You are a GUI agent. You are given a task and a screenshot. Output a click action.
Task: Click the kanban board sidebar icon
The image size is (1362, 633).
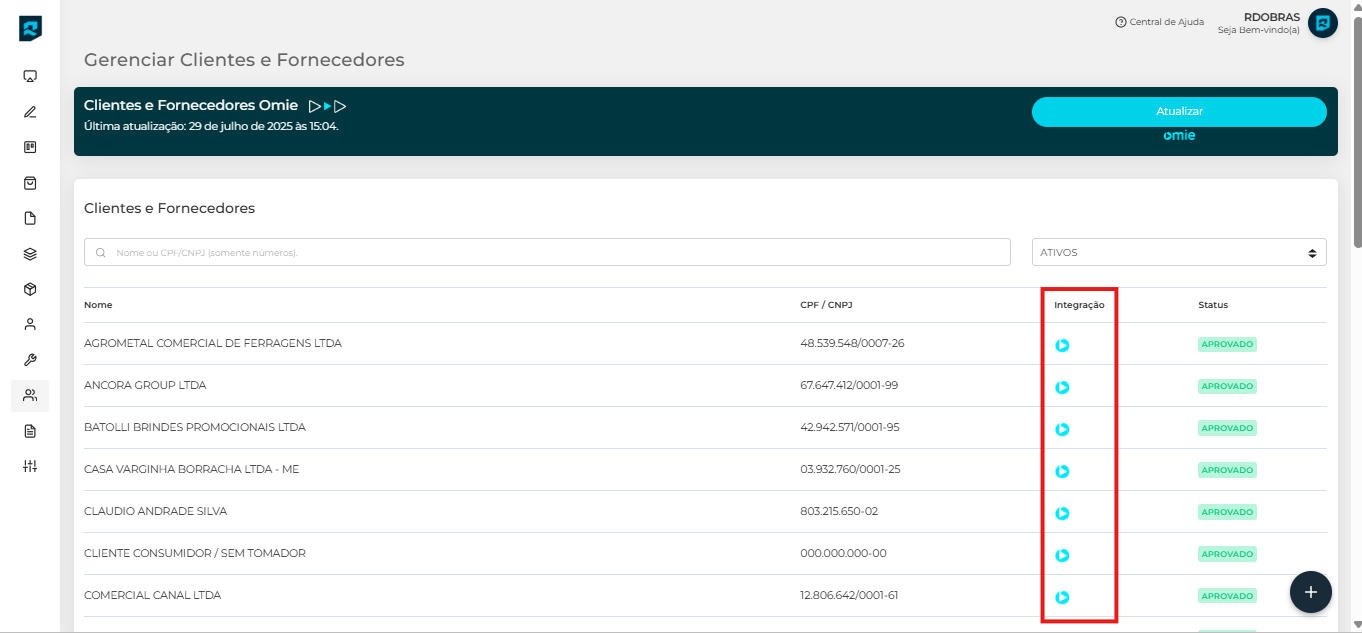point(30,147)
